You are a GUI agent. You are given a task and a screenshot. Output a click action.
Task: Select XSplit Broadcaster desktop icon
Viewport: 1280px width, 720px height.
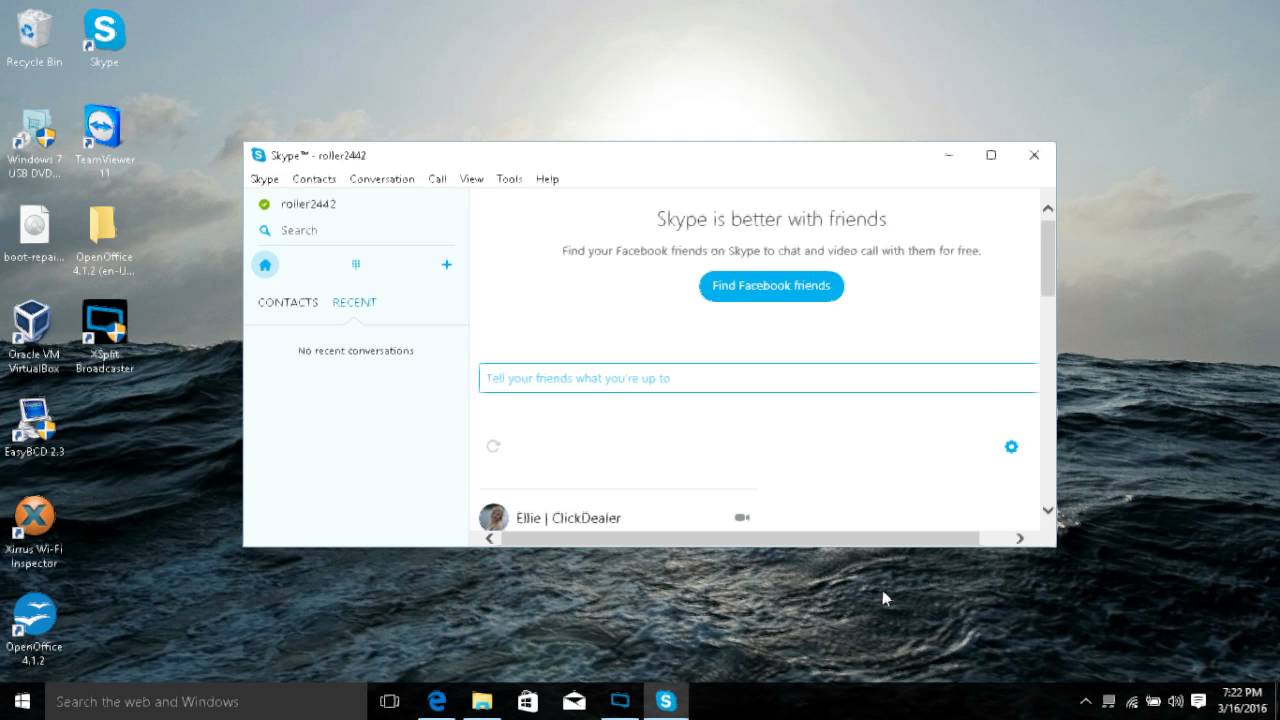tap(104, 337)
